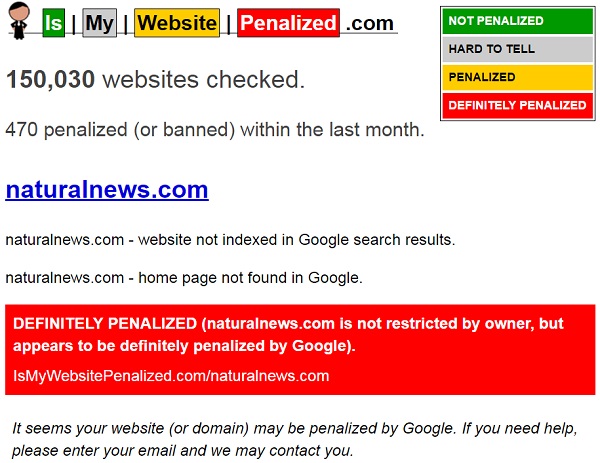Click the '.com' logo text
The image size is (600, 463).
[369, 24]
